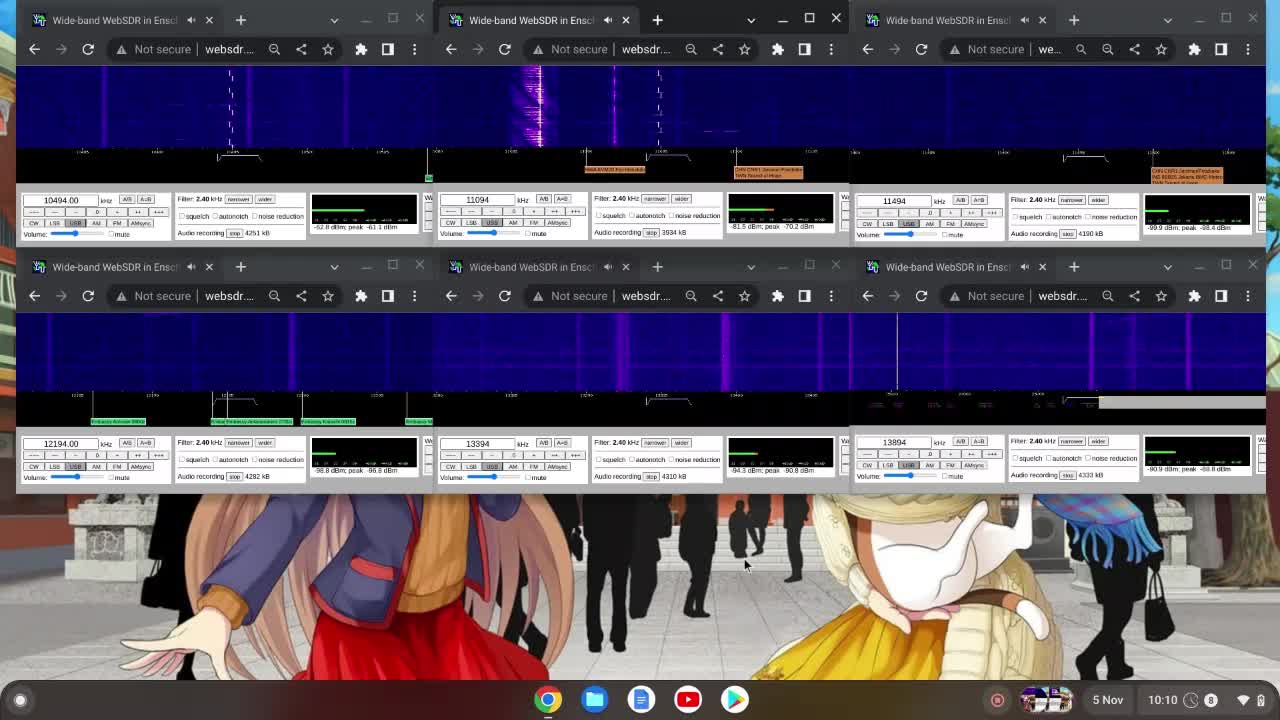The height and width of the screenshot is (720, 1280).
Task: Open Chrome three-dot menu in 11094 kHz window
Action: click(x=831, y=49)
